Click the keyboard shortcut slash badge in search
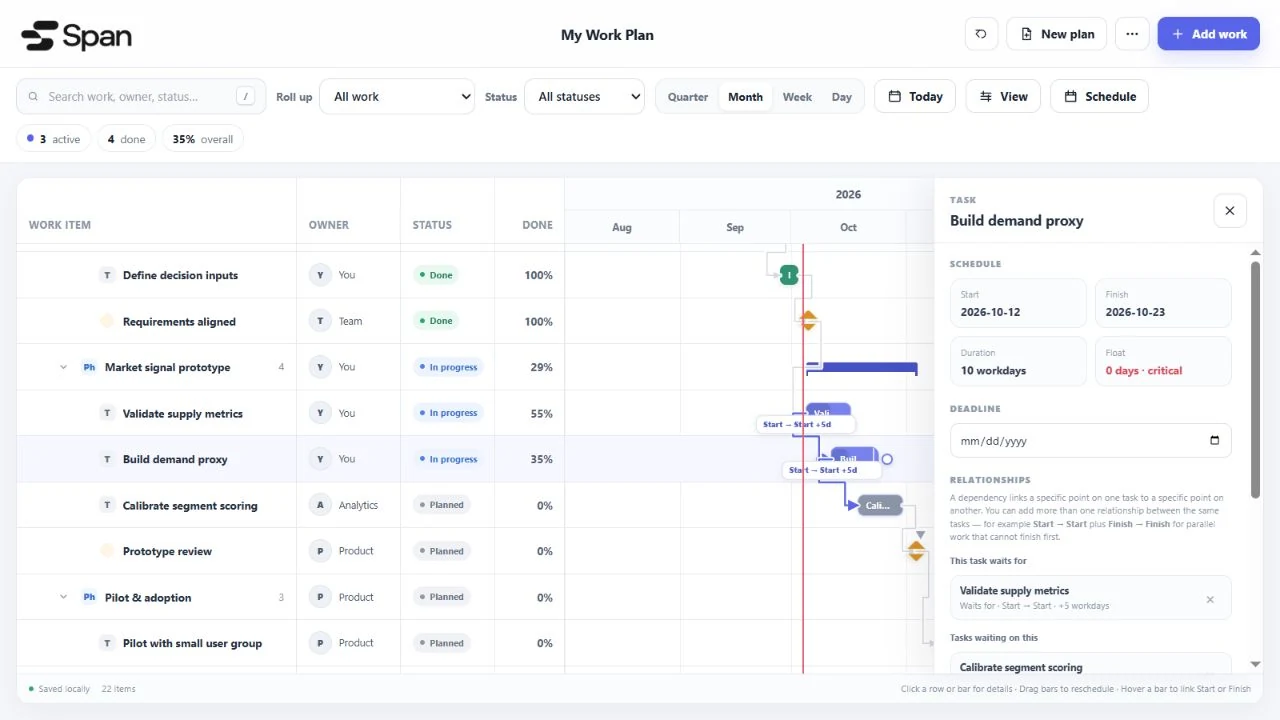Screen dimensions: 1280x720 246,97
